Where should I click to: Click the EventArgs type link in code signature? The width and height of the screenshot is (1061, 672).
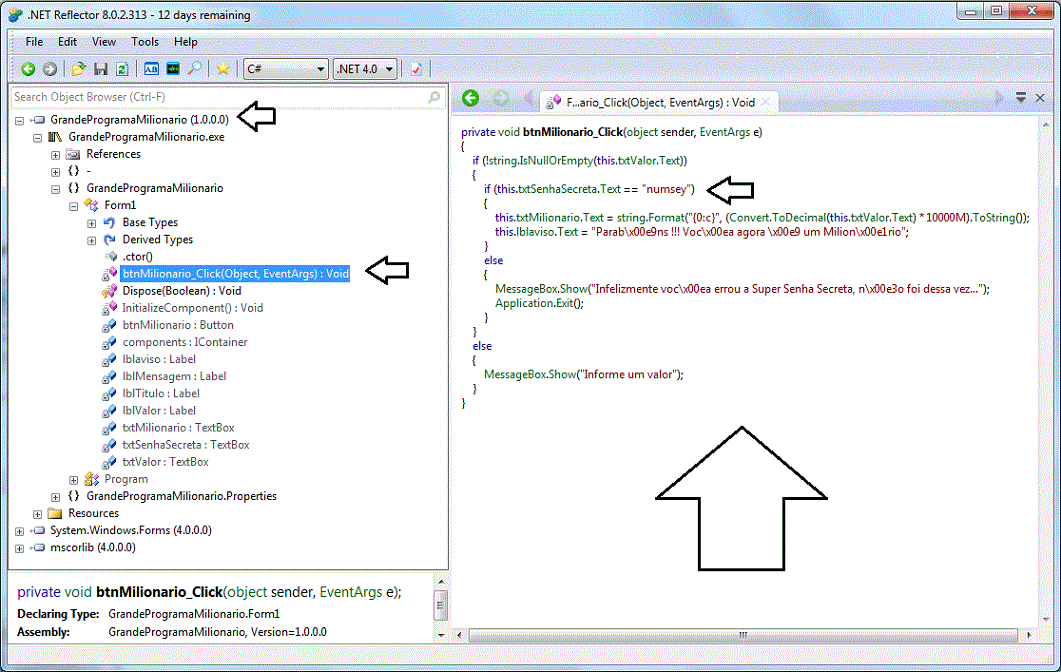pyautogui.click(x=725, y=132)
